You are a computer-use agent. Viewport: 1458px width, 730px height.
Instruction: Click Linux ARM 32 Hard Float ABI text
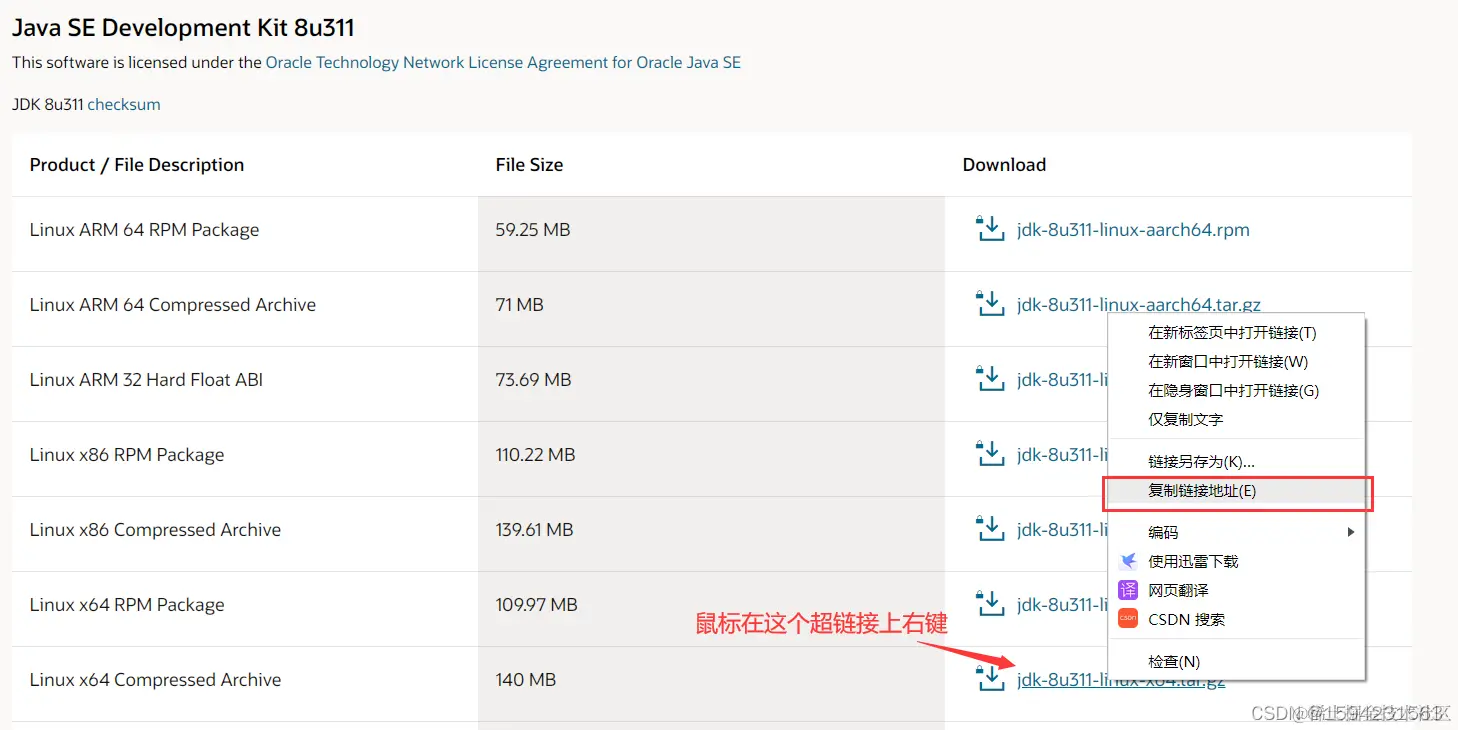click(x=146, y=380)
